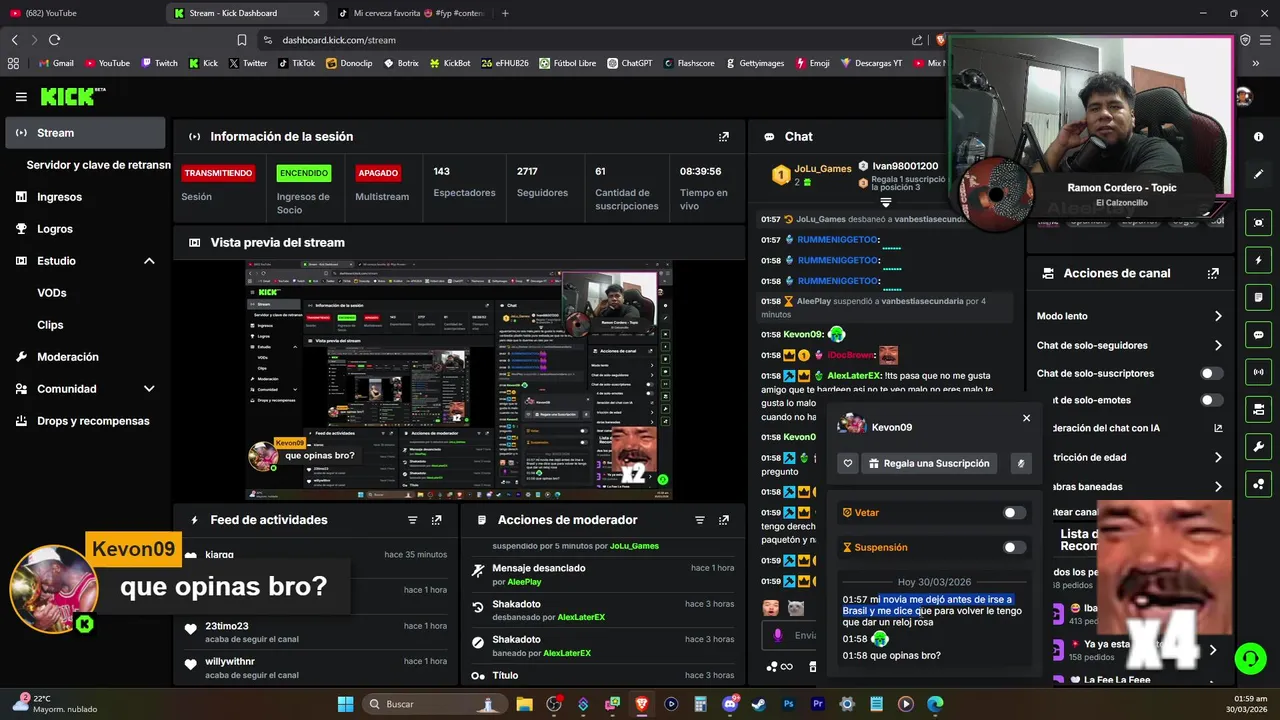Click the chat bubble icon in right sidebar
This screenshot has width=1280, height=720.
point(1258,335)
